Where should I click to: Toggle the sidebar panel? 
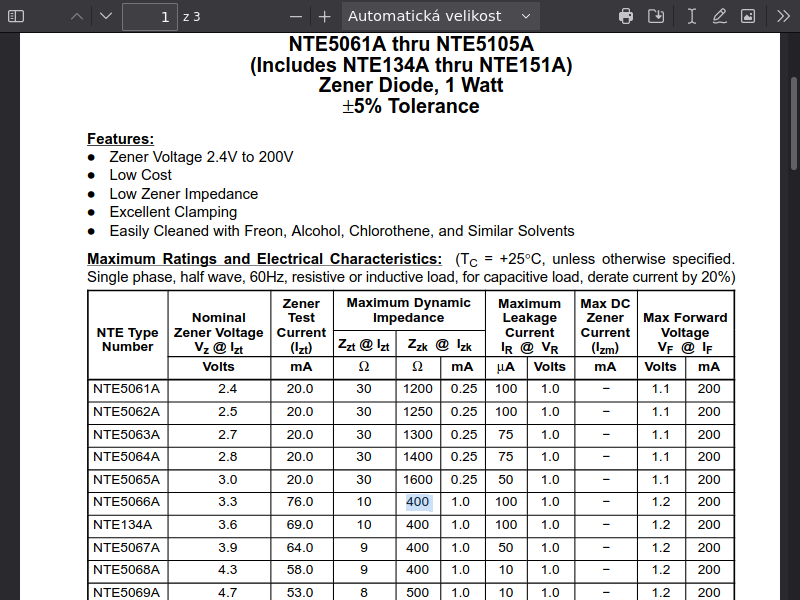(18, 16)
